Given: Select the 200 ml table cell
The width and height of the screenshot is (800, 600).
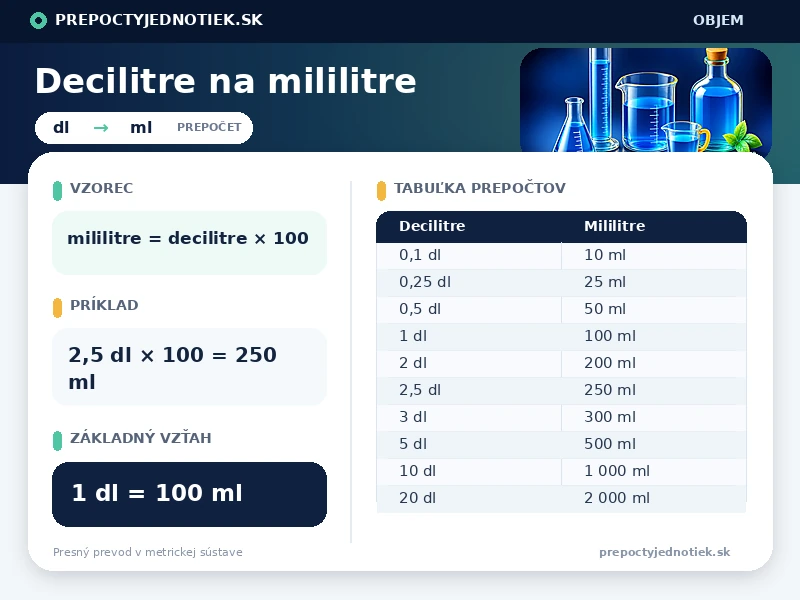Looking at the screenshot, I should click(654, 363).
